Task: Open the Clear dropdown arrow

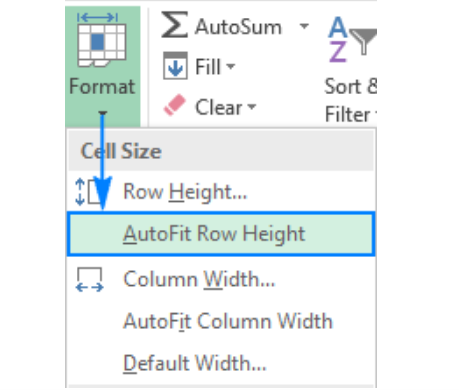Action: tap(252, 107)
